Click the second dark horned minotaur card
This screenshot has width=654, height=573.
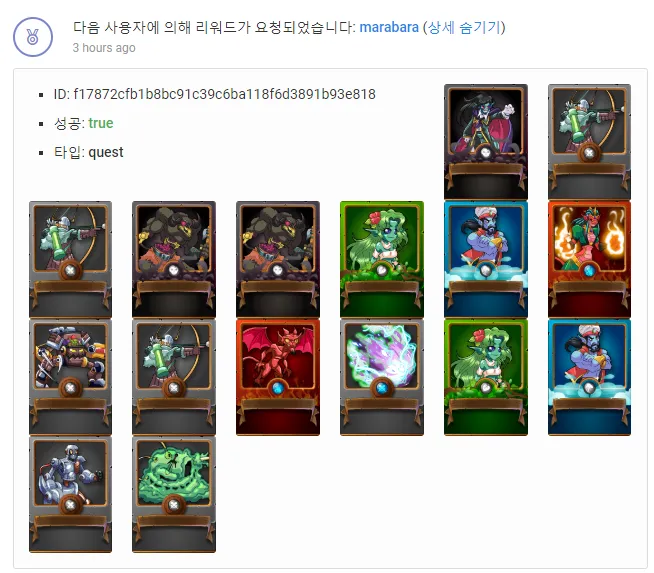[x=278, y=259]
